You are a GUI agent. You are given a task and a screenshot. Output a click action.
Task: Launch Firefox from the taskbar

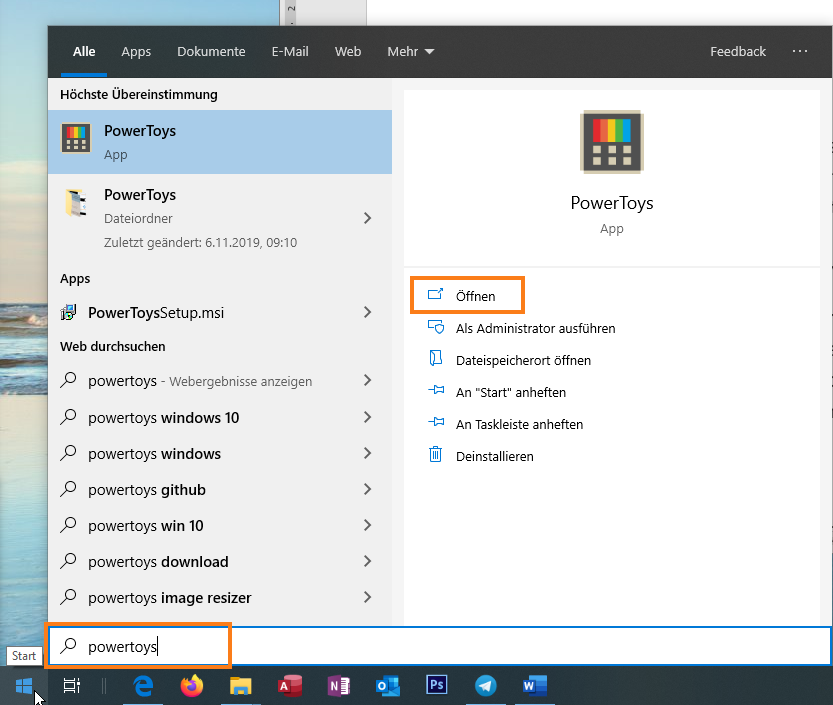pos(192,686)
